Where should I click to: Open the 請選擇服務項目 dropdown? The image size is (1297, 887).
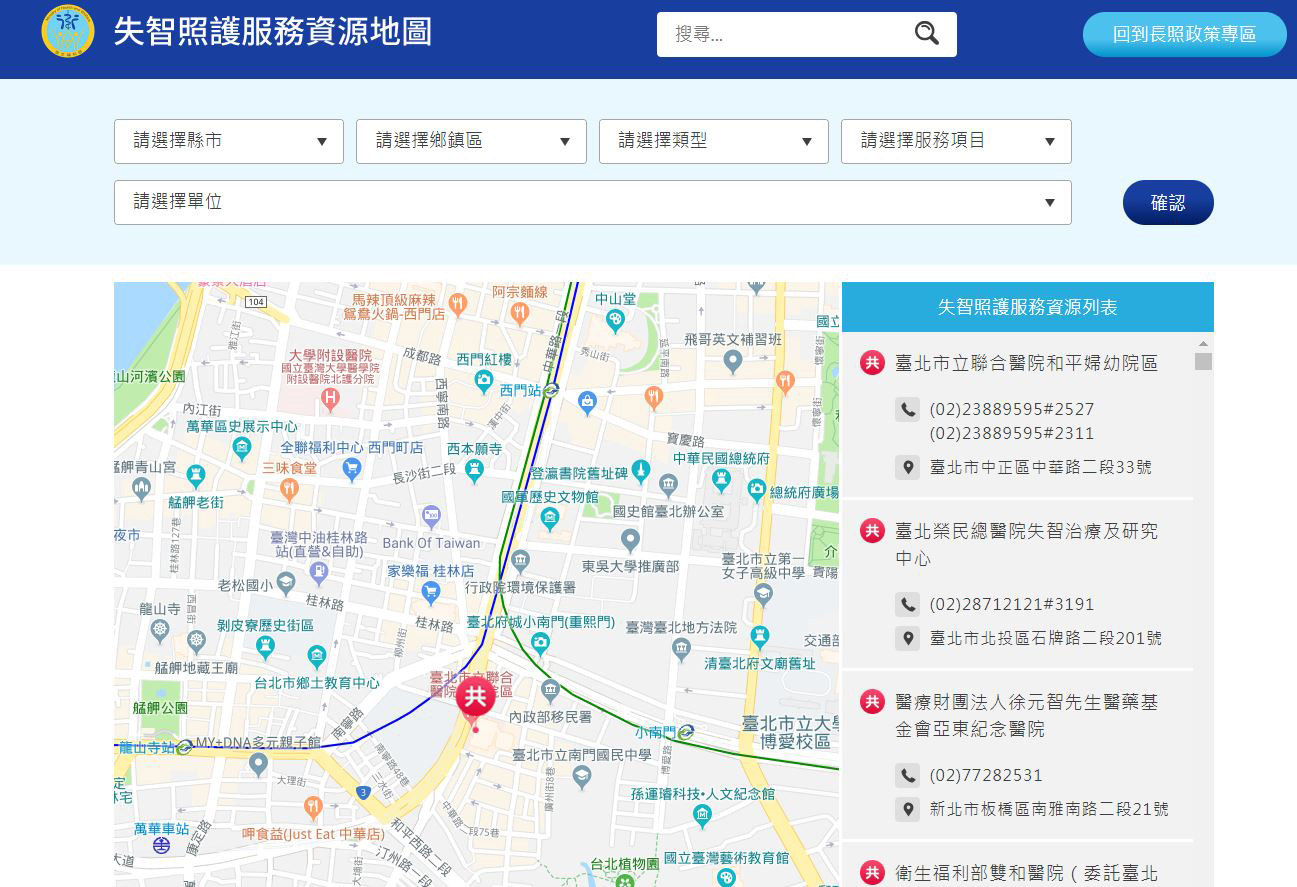(956, 141)
